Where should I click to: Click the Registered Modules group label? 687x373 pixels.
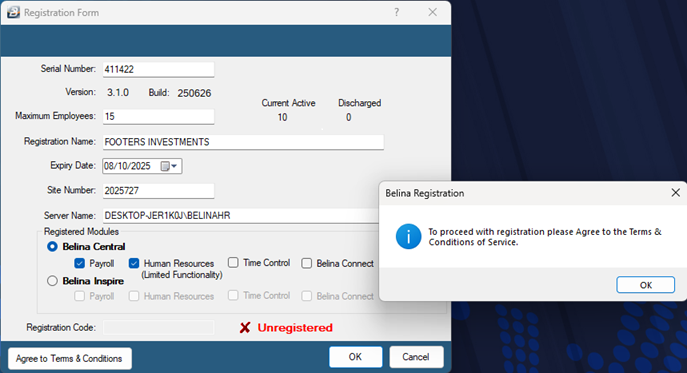[x=81, y=231]
